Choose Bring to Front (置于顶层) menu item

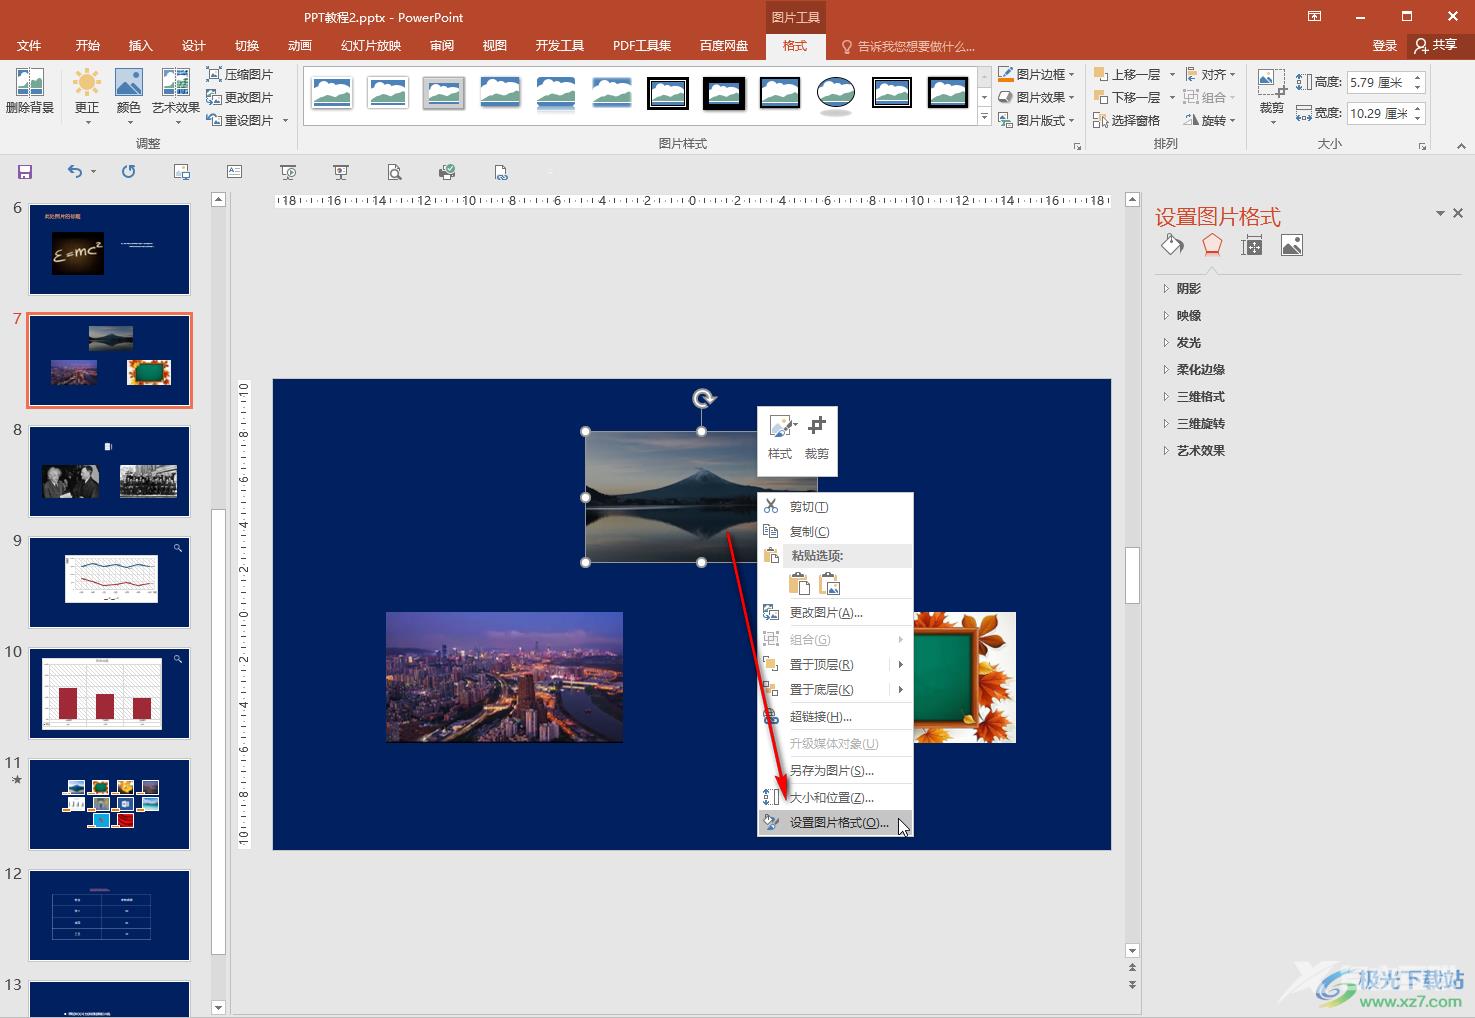835,664
